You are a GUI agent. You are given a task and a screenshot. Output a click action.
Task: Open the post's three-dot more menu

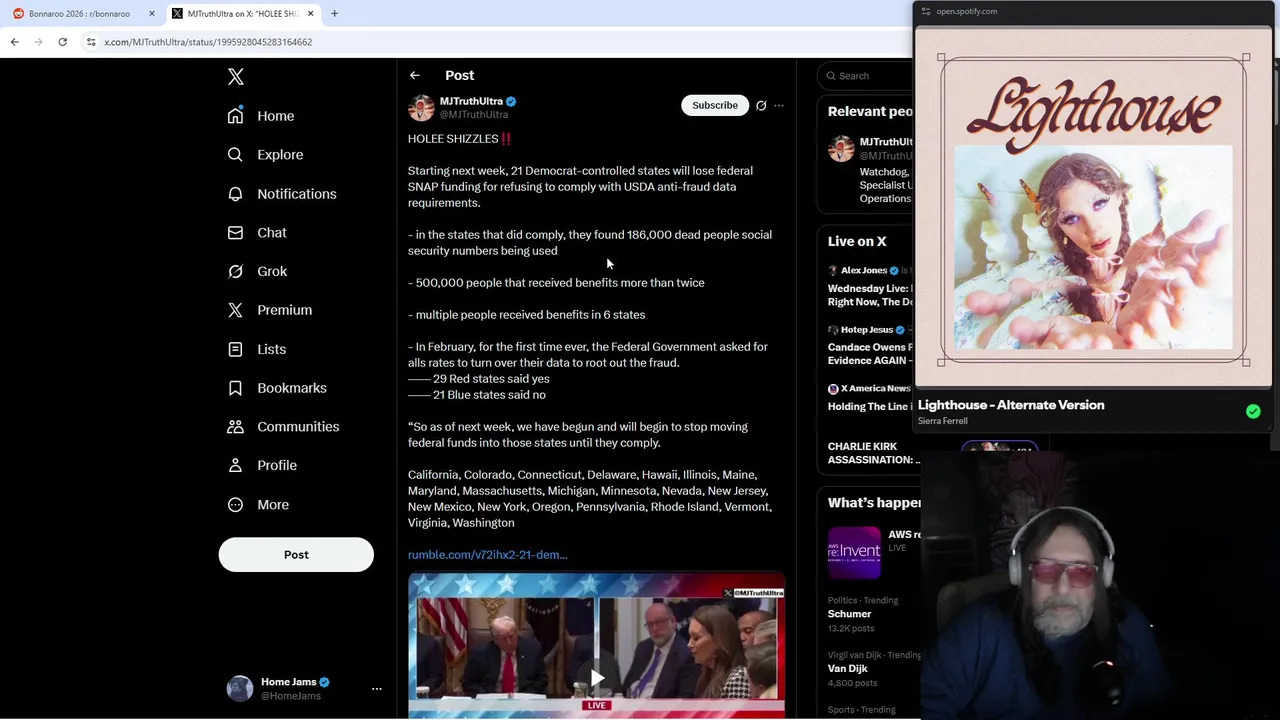point(779,105)
